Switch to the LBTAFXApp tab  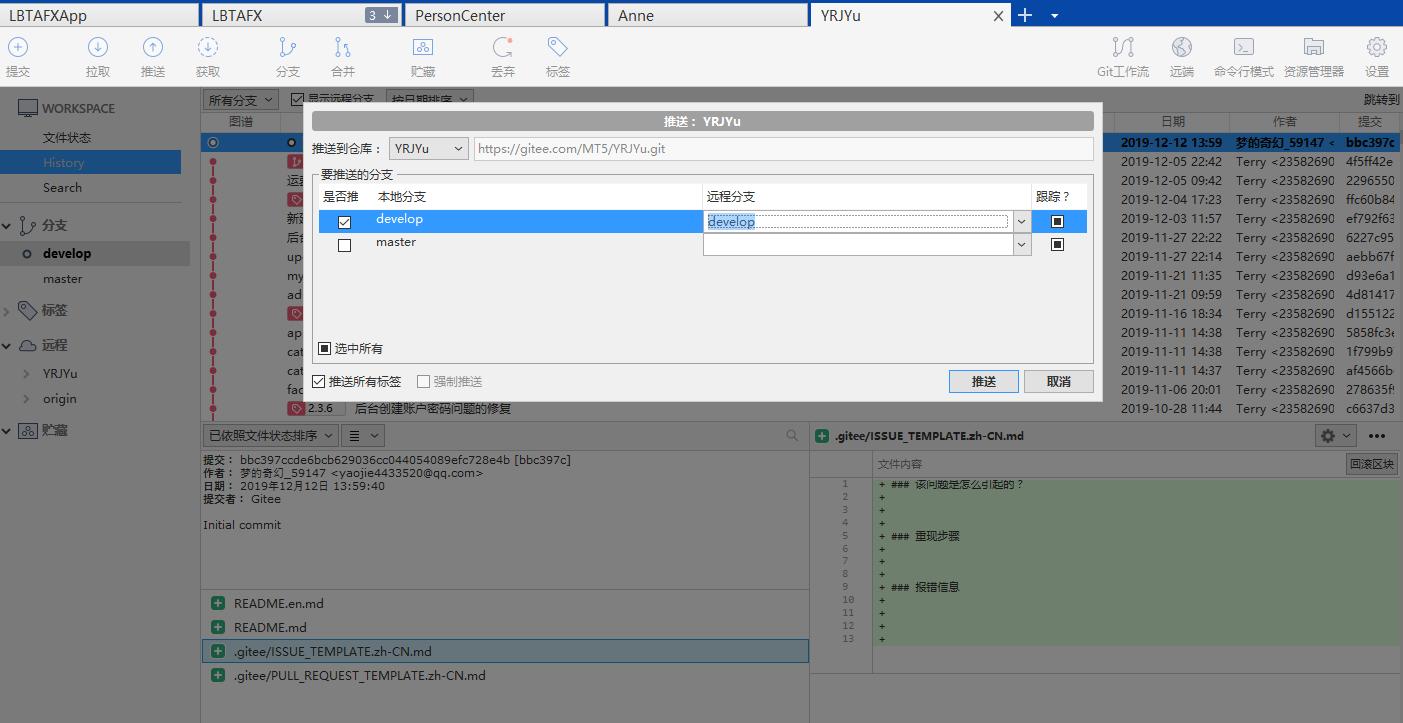pyautogui.click(x=99, y=15)
